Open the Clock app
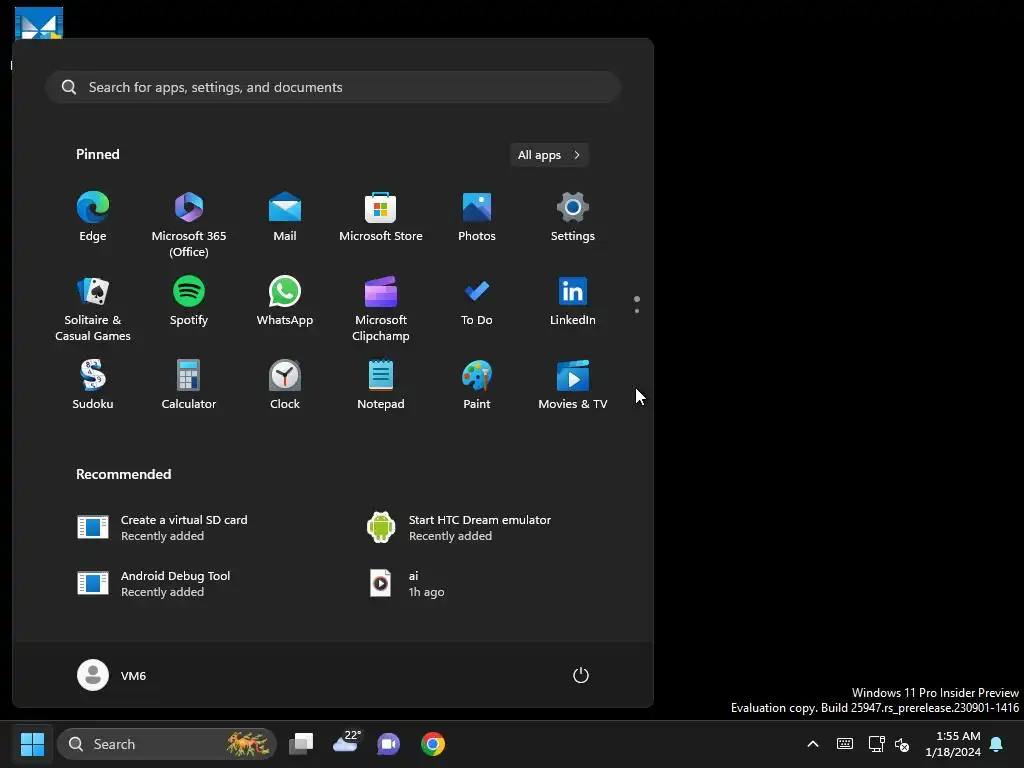This screenshot has width=1024, height=768. click(x=285, y=385)
